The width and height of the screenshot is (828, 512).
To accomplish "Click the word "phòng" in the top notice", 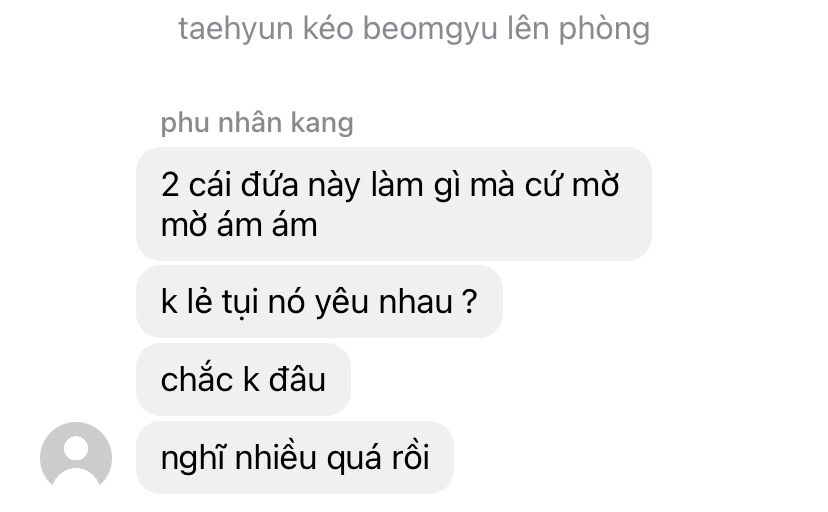I will click(x=605, y=30).
